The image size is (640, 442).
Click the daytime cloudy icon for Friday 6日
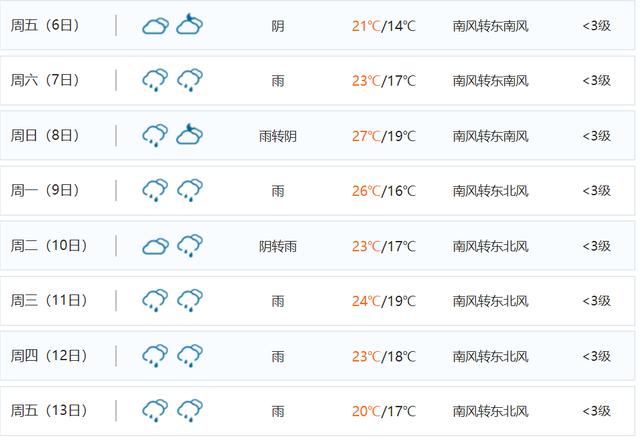156,26
